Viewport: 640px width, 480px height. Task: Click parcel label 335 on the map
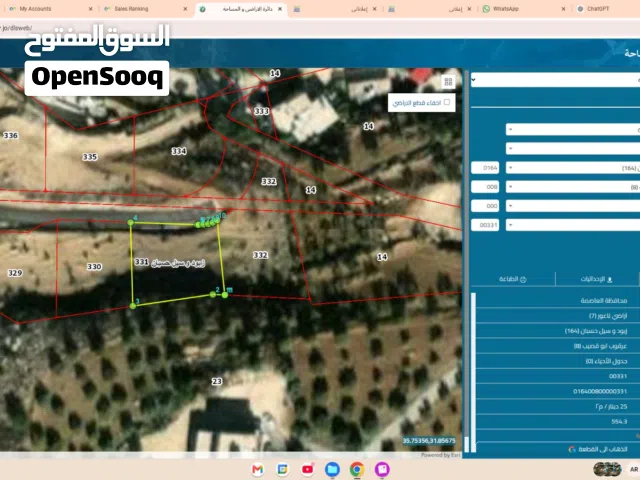click(90, 157)
